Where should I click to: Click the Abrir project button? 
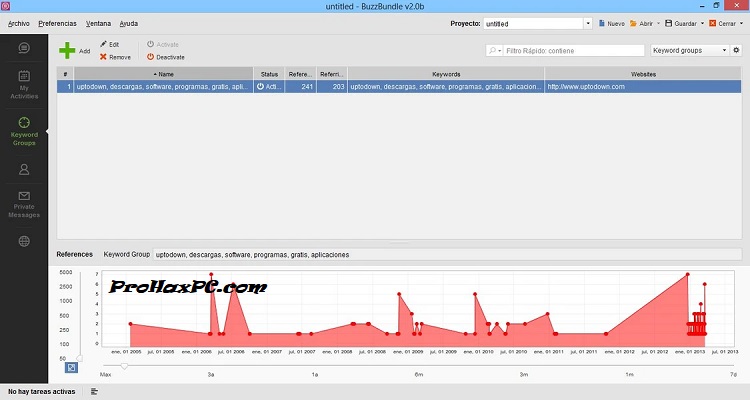tap(641, 23)
